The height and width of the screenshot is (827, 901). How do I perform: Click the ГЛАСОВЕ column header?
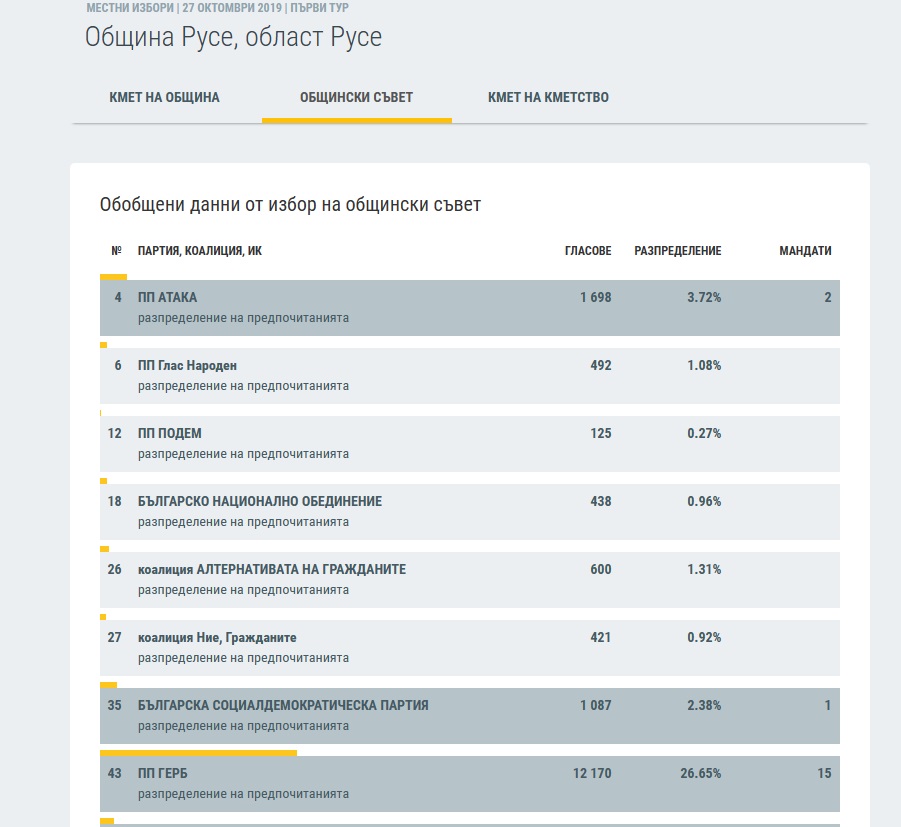coord(587,251)
